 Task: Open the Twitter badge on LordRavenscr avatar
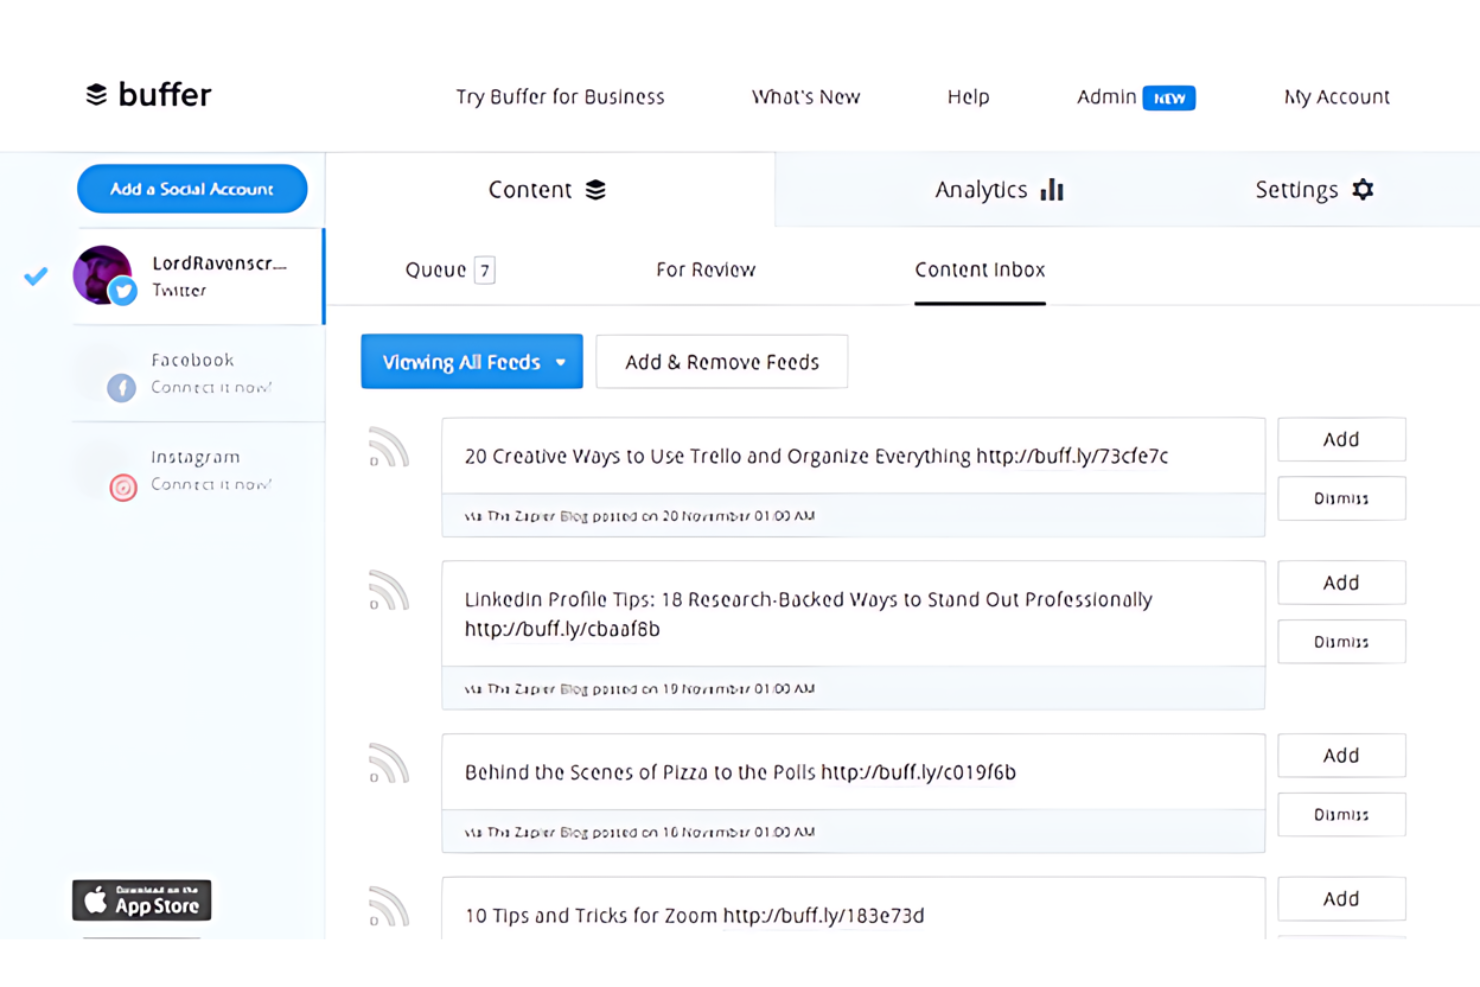point(123,291)
